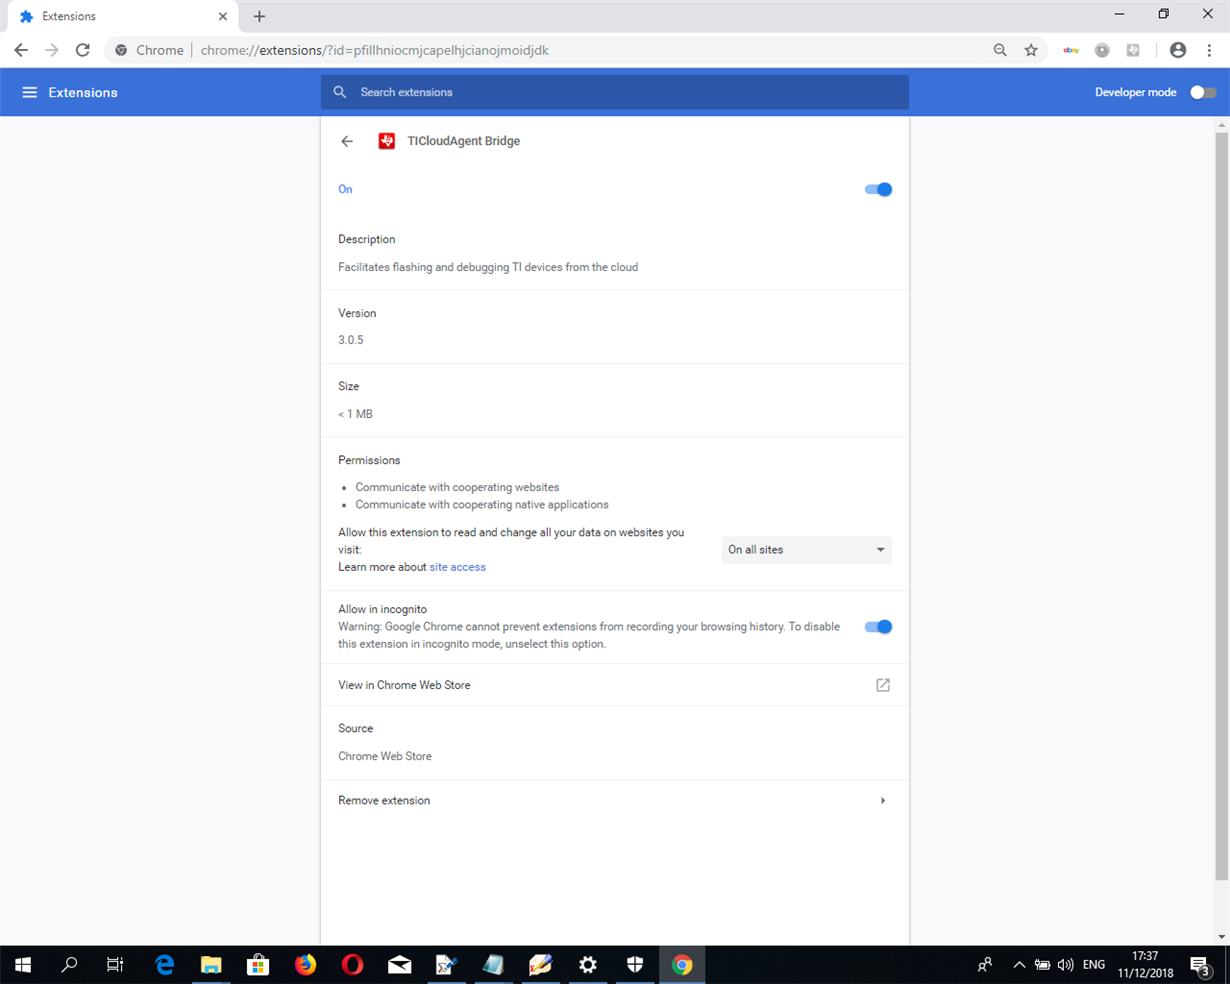
Task: Open the Chrome three-dot menu
Action: pyautogui.click(x=1209, y=50)
